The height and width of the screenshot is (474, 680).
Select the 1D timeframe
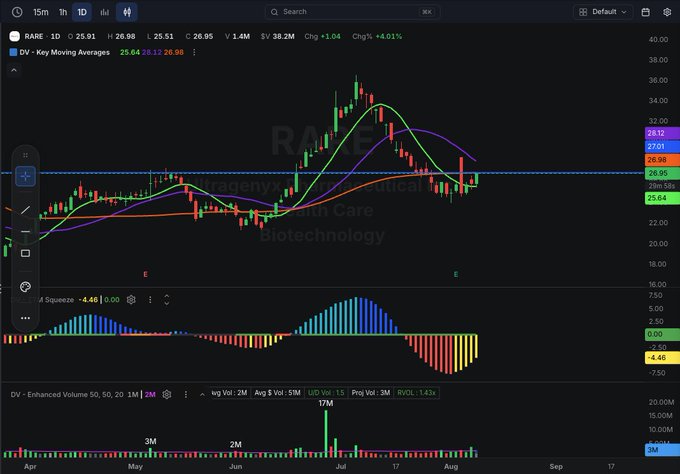point(82,12)
